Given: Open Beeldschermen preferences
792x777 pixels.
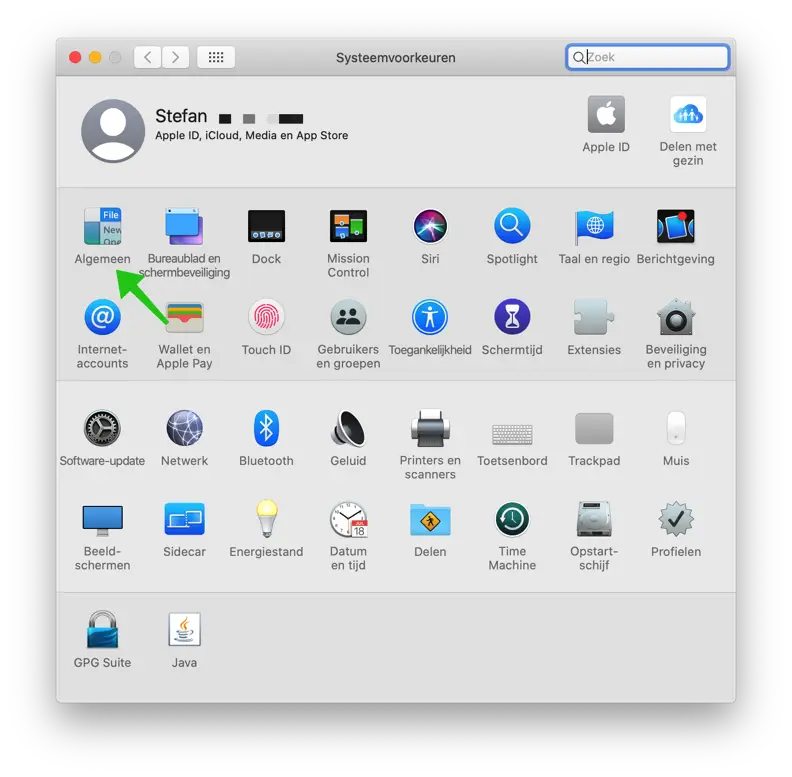Looking at the screenshot, I should click(103, 520).
